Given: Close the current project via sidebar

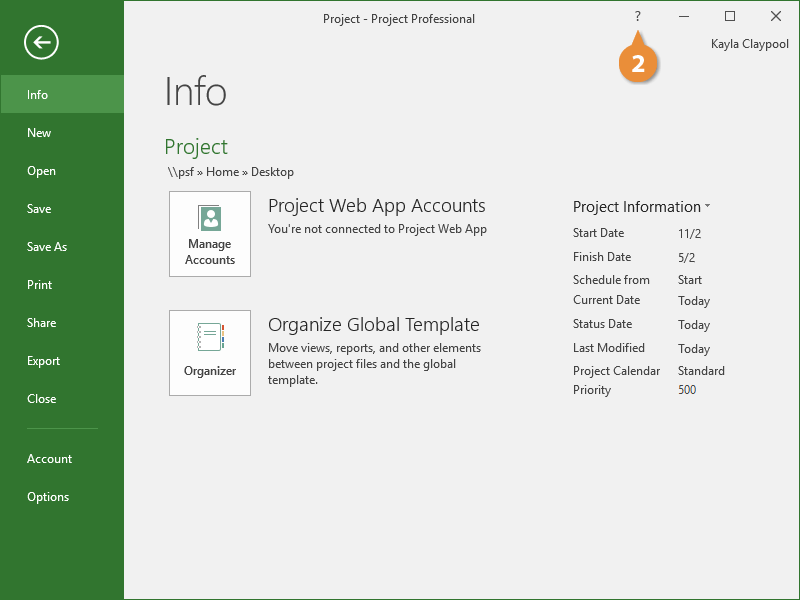Looking at the screenshot, I should pyautogui.click(x=41, y=399).
